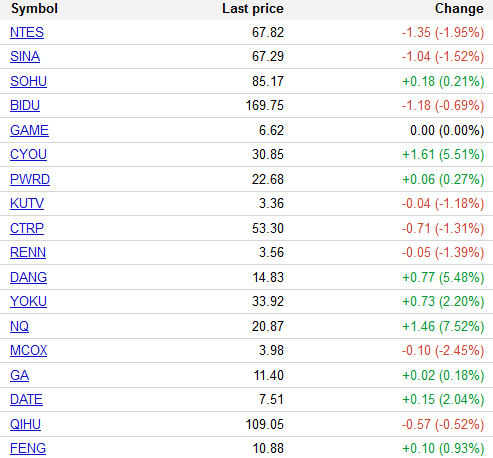Select the KUTV symbol link
This screenshot has height=458, width=493.
tap(27, 203)
